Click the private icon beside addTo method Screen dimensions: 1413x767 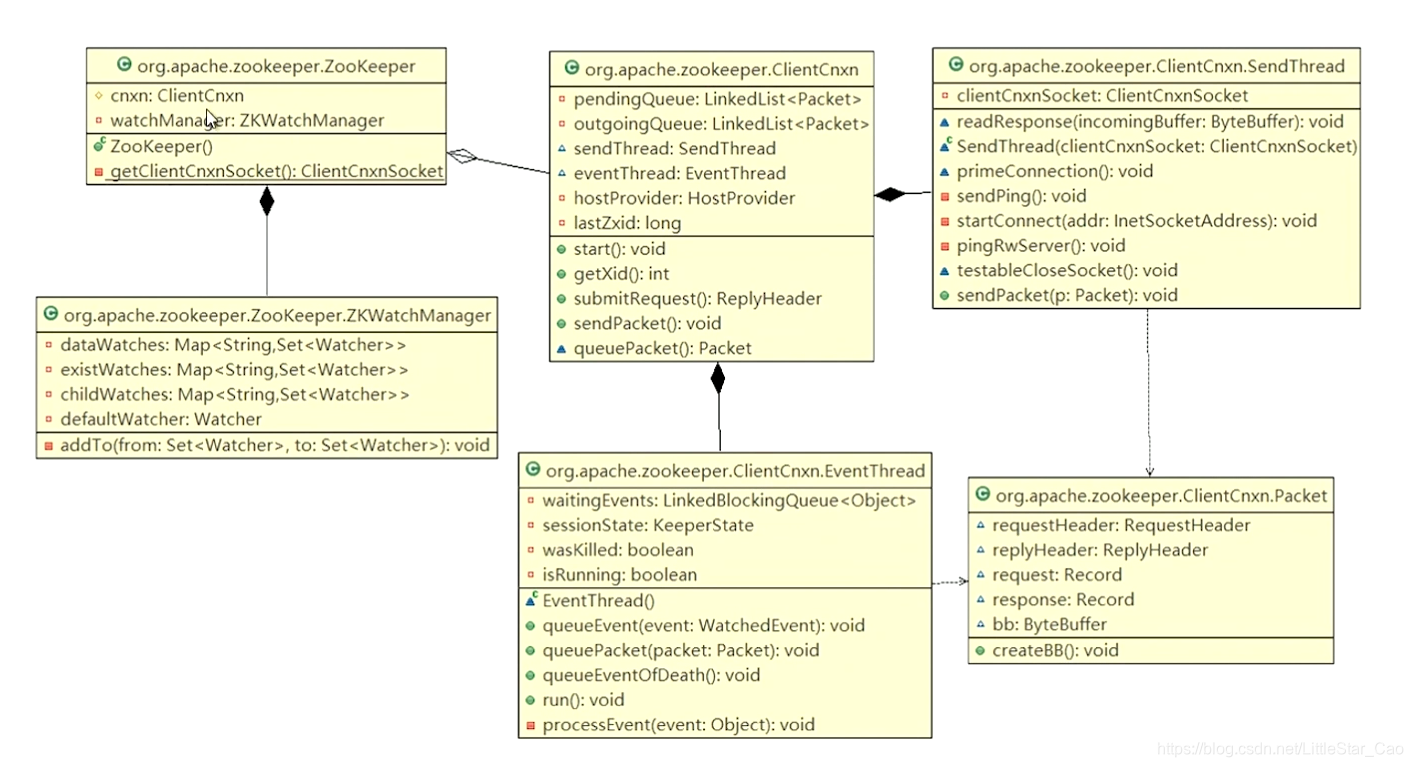click(49, 445)
